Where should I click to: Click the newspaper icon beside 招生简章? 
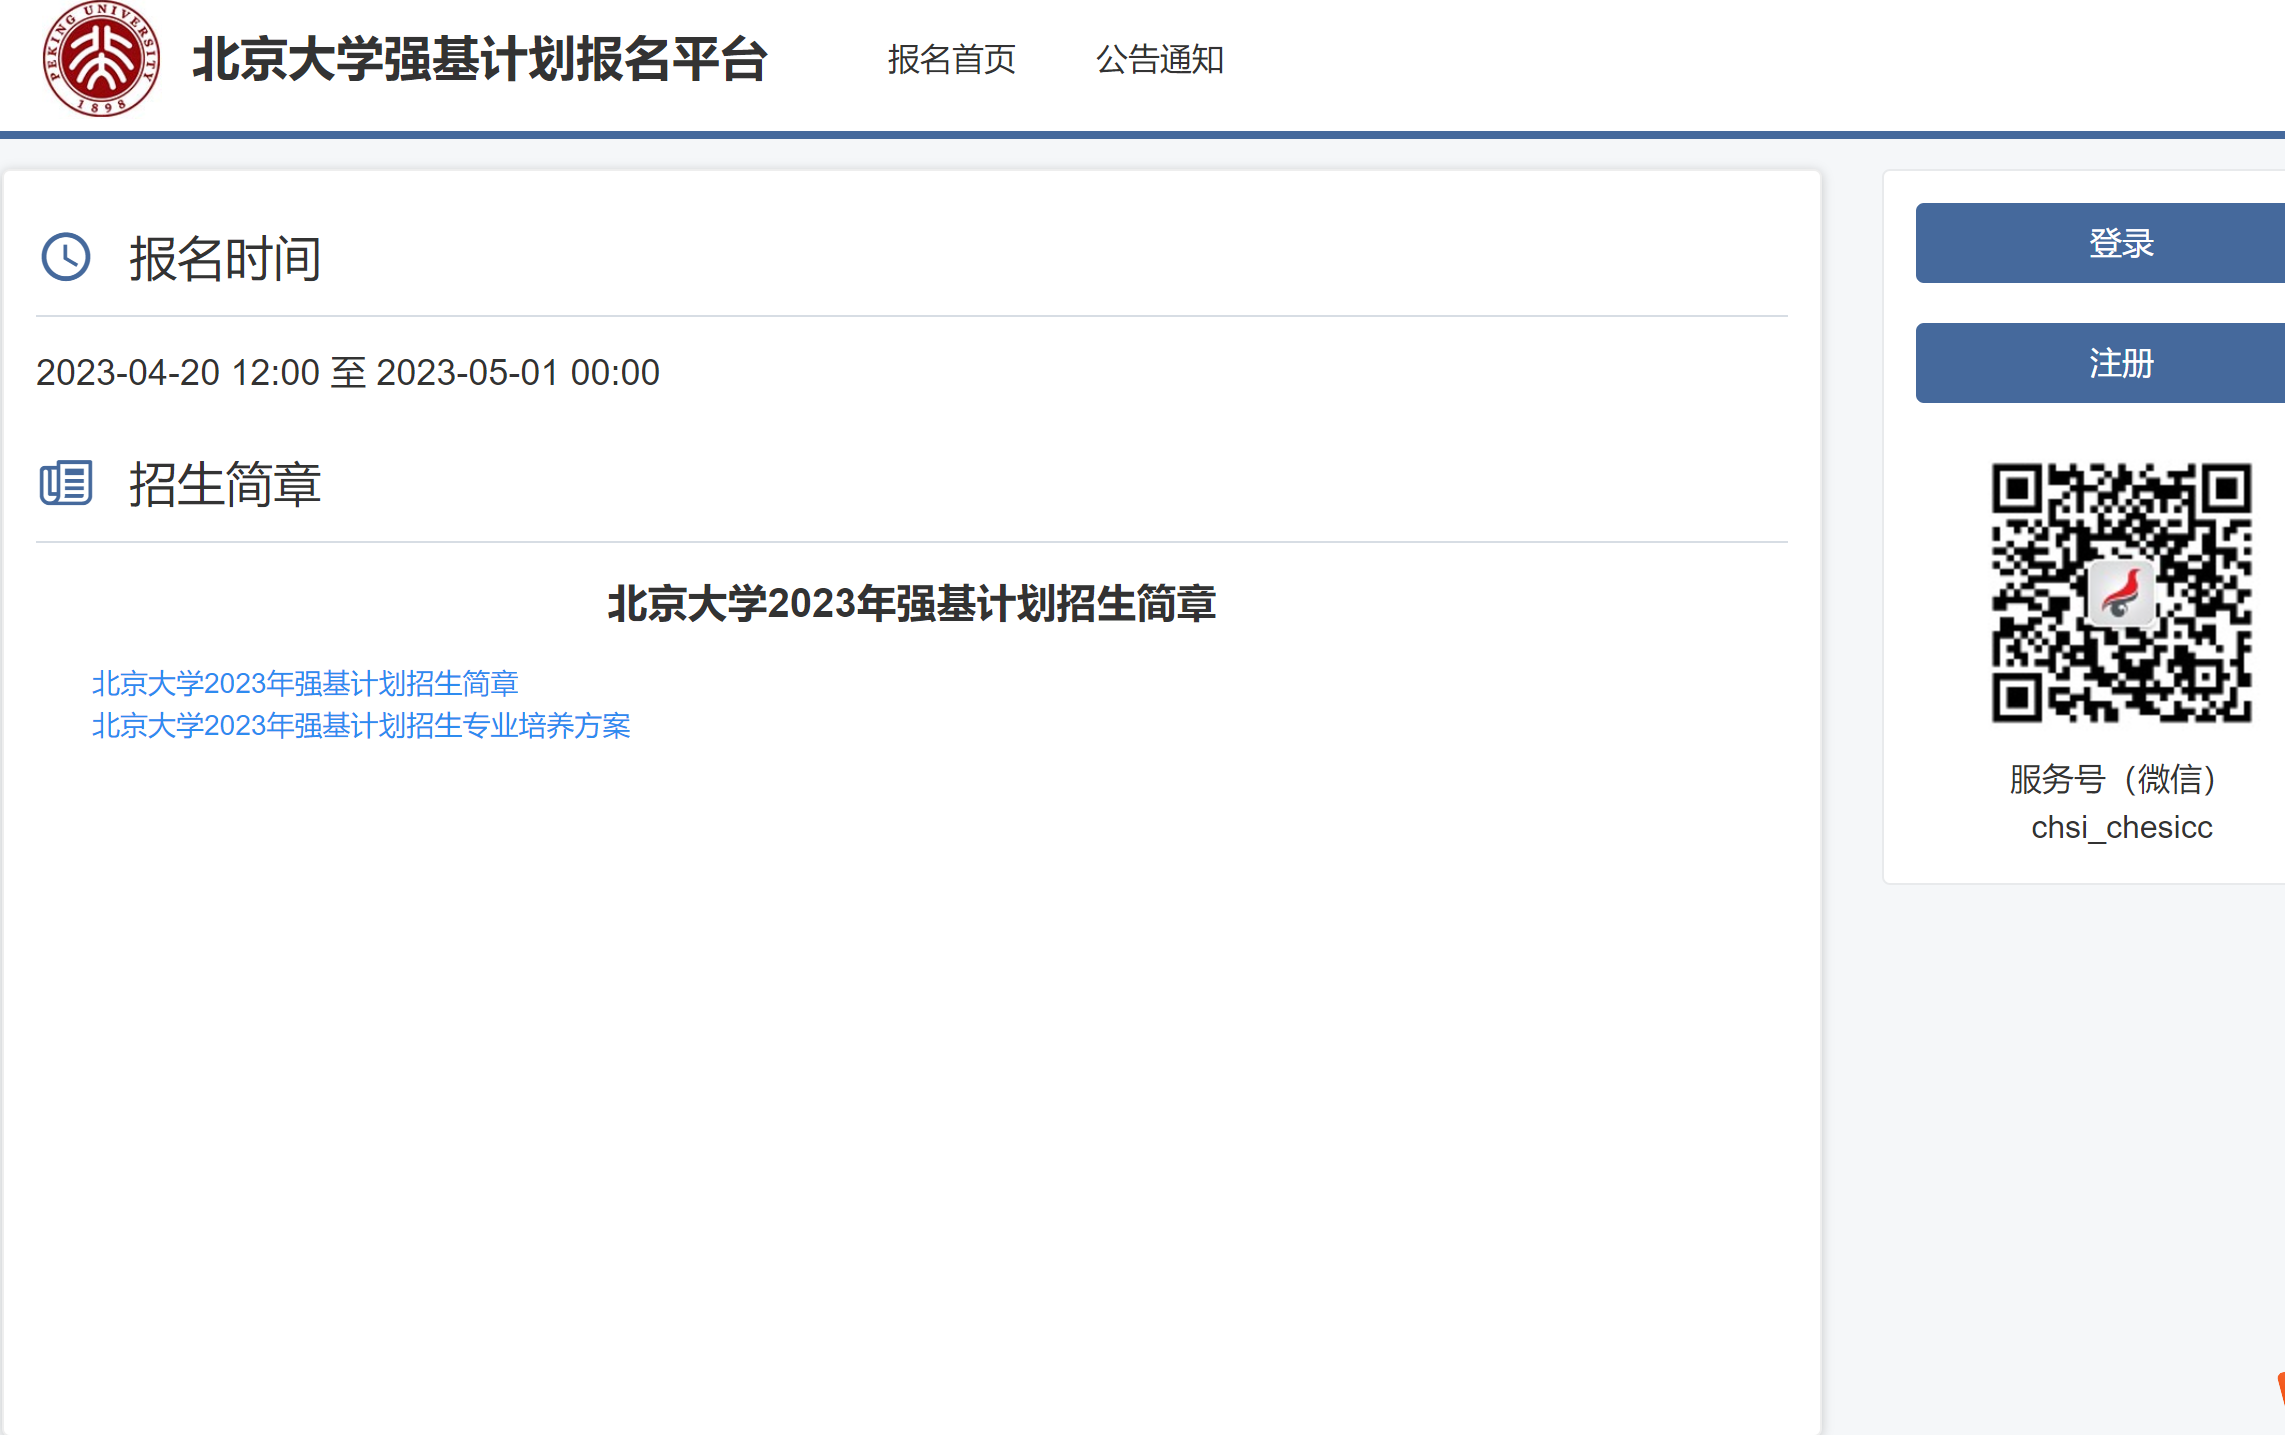(66, 484)
